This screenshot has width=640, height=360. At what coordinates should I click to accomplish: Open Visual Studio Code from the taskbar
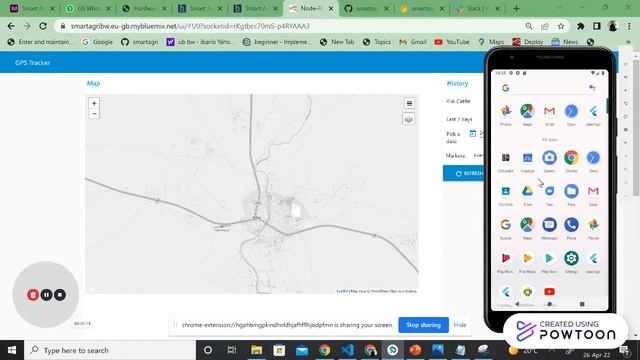pyautogui.click(x=347, y=350)
